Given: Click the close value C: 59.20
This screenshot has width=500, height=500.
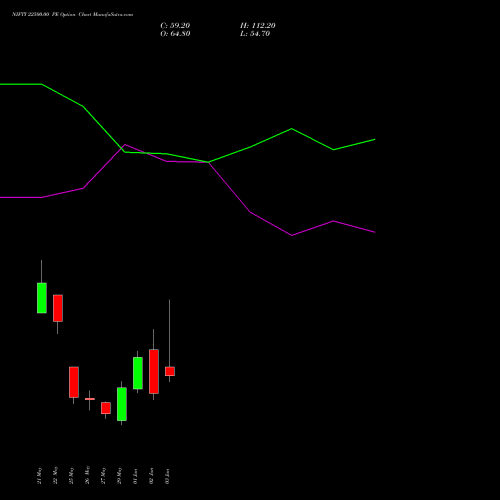Looking at the screenshot, I should point(175,26).
